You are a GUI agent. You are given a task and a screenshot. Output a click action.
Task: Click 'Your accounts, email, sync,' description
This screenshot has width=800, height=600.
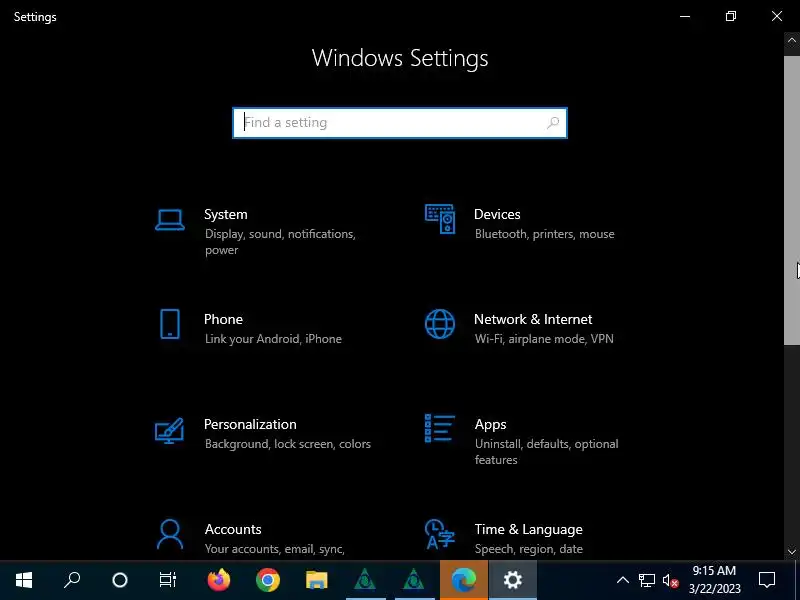tap(274, 549)
